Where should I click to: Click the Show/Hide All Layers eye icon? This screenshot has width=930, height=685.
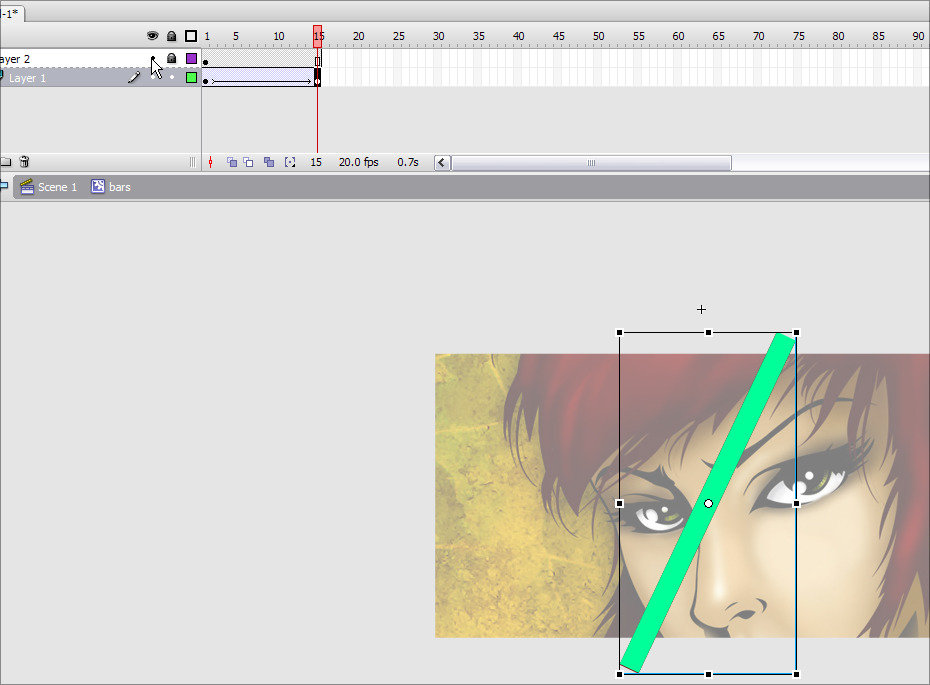[152, 36]
